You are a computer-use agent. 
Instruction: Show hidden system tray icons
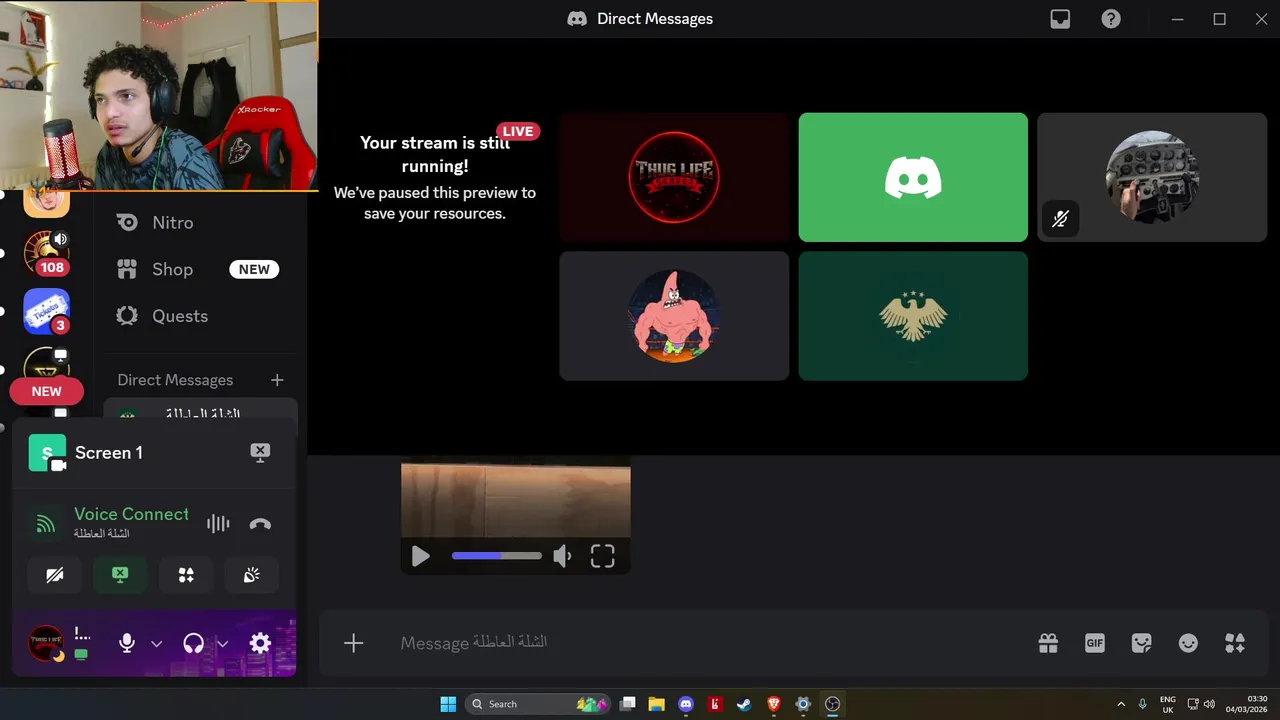pos(1120,704)
